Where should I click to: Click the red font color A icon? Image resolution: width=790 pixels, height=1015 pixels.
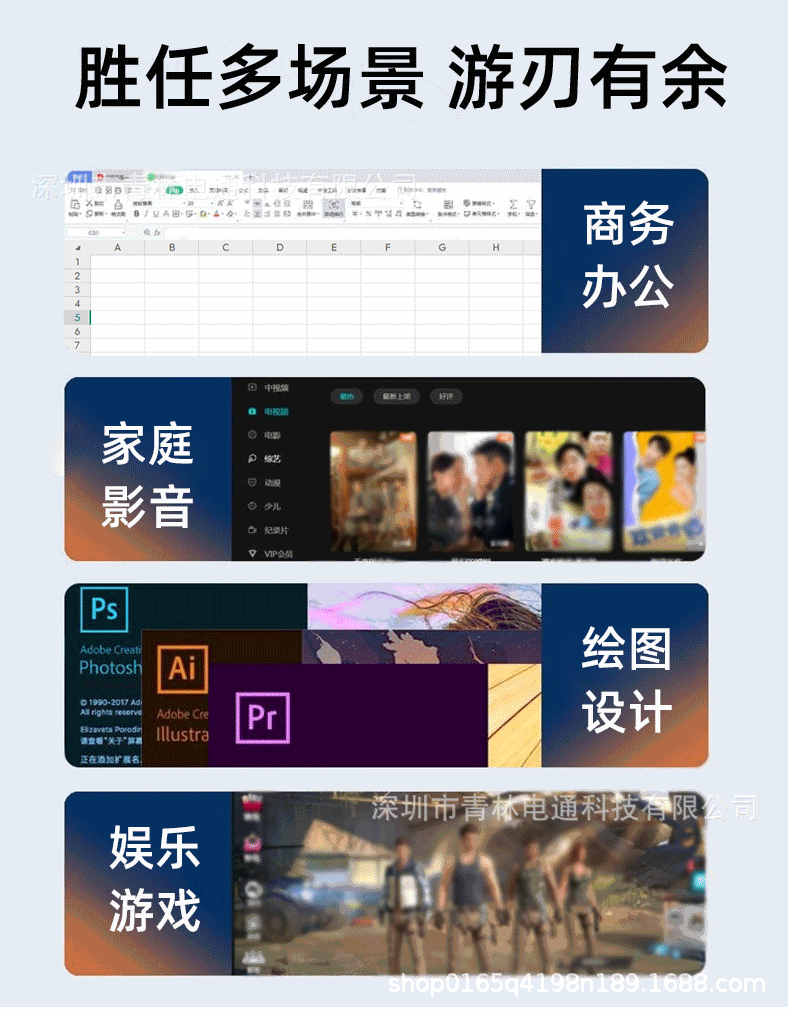tap(216, 214)
